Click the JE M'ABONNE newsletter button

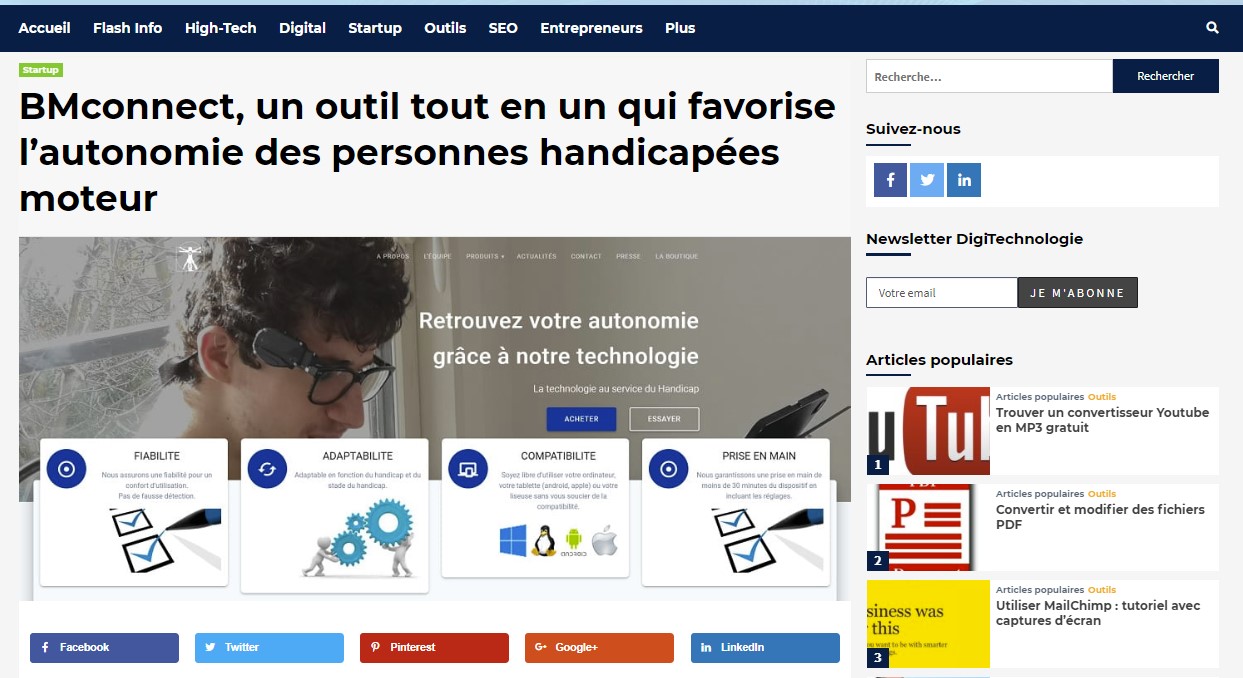(x=1077, y=293)
